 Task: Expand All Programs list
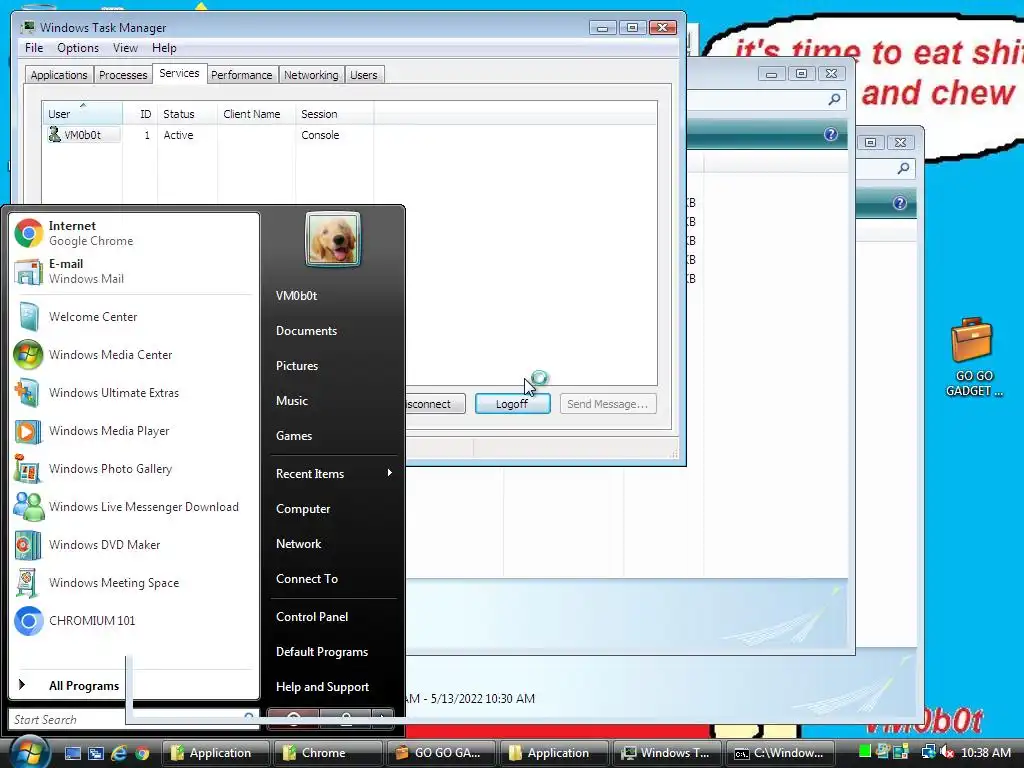coord(69,685)
